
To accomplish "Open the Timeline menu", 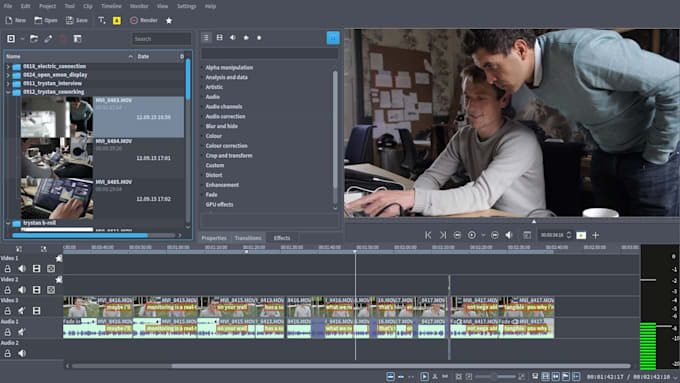I will (x=111, y=6).
